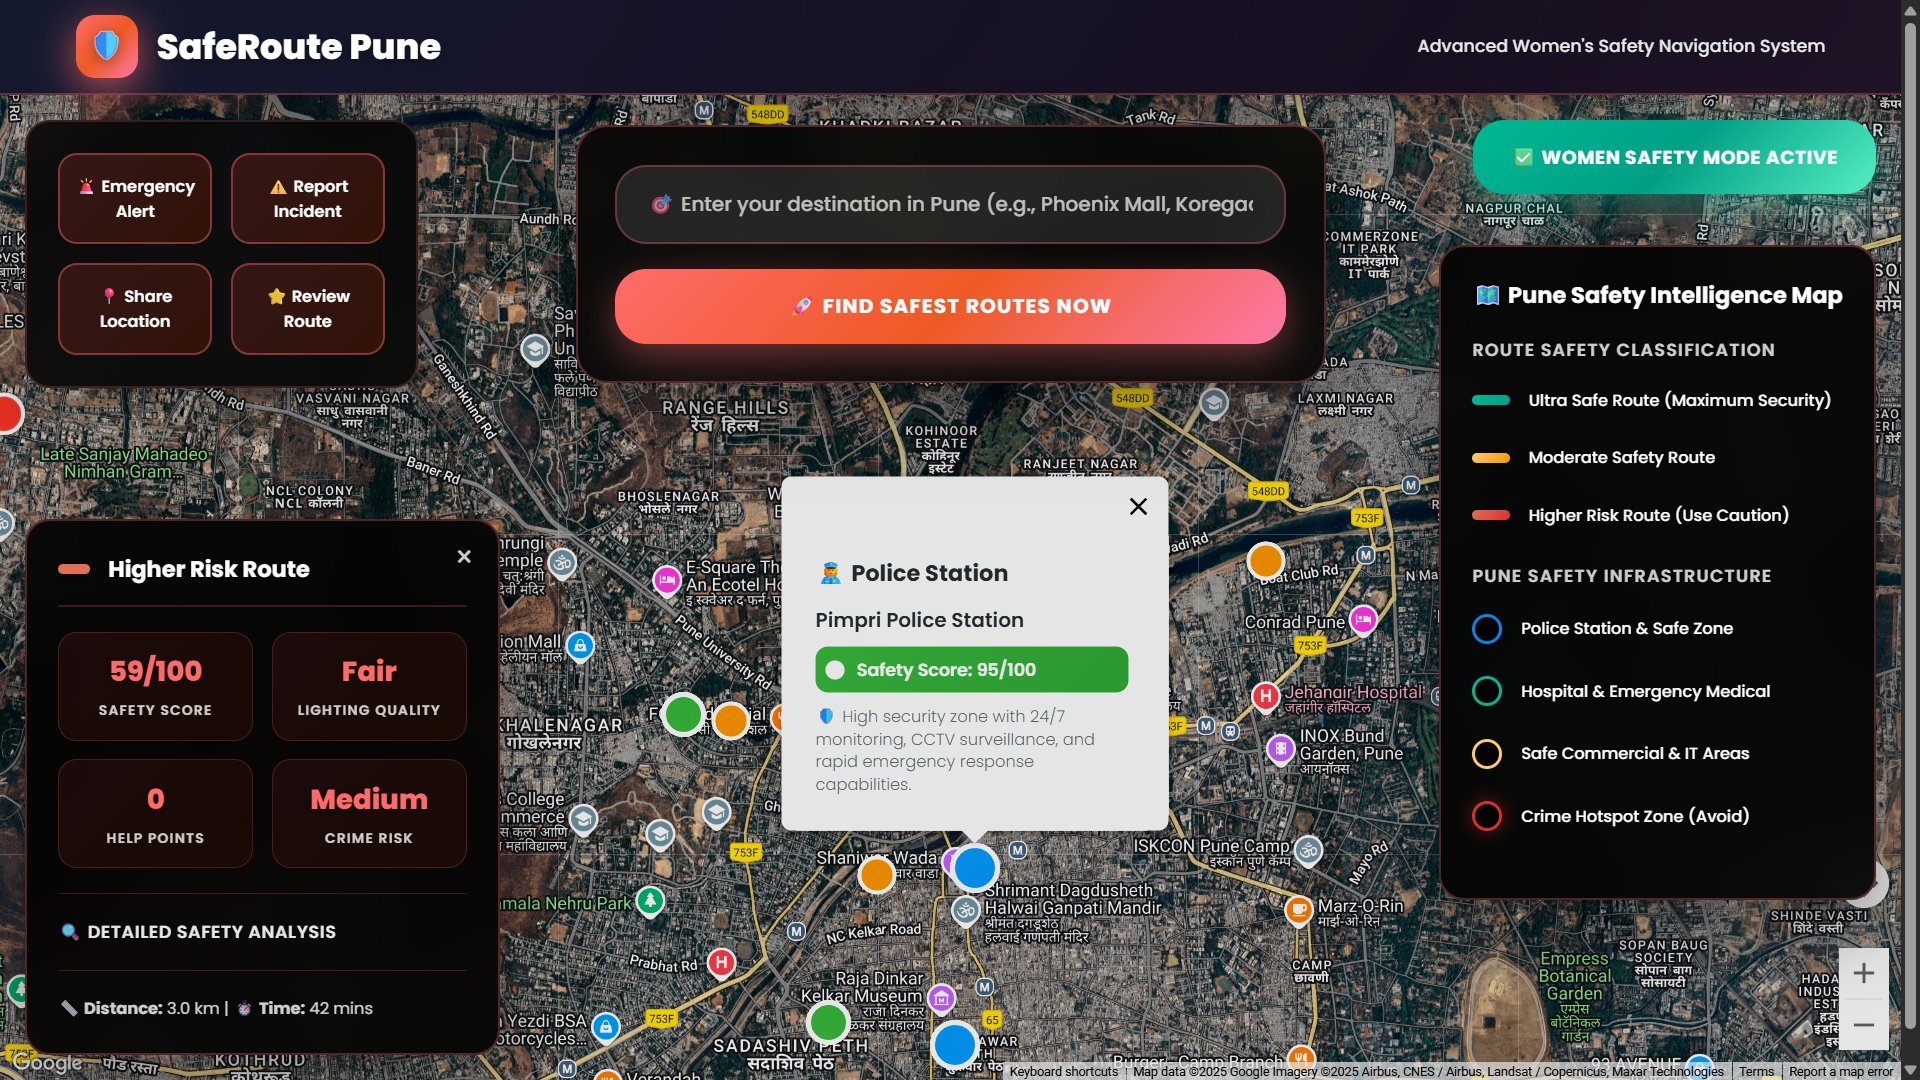The image size is (1920, 1080).
Task: Click the Police Station & Safe Zone legend circle
Action: click(x=1487, y=629)
